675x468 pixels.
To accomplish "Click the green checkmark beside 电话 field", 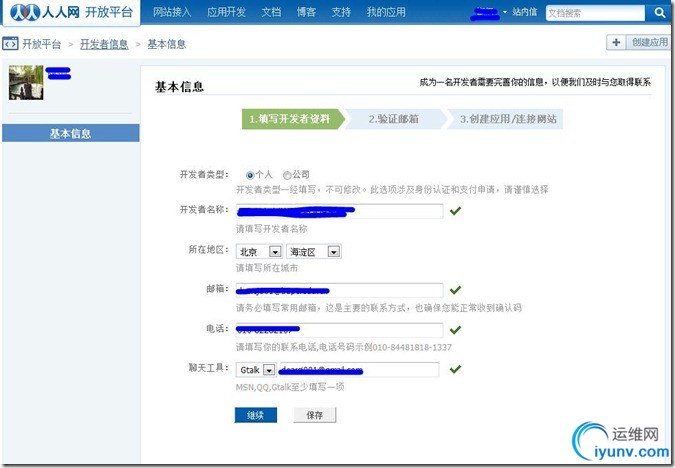I will pyautogui.click(x=455, y=330).
